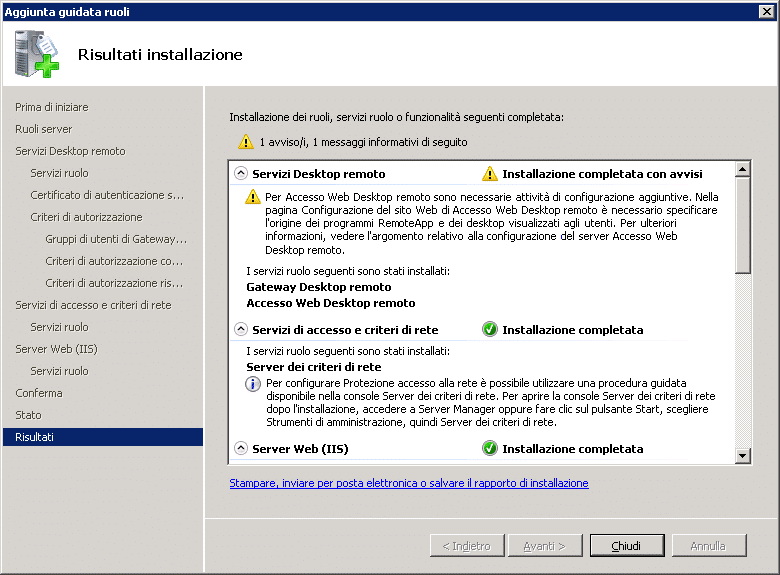Click the disabled Indietro button
This screenshot has height=575, width=780.
[467, 546]
